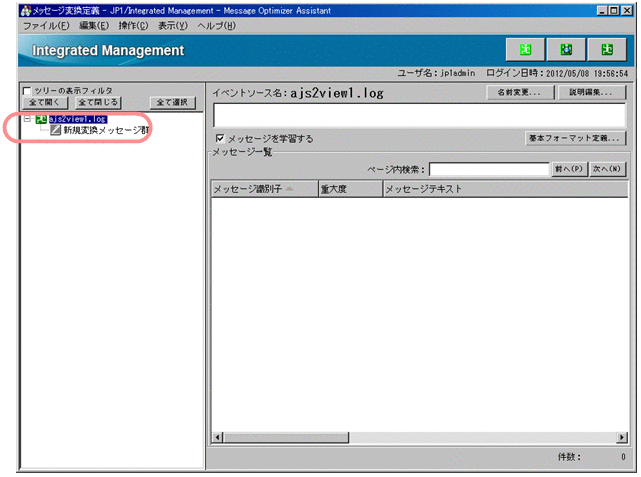Toggle the ツリーの表示フィルタ checkbox
Image resolution: width=641 pixels, height=477 pixels.
point(27,90)
